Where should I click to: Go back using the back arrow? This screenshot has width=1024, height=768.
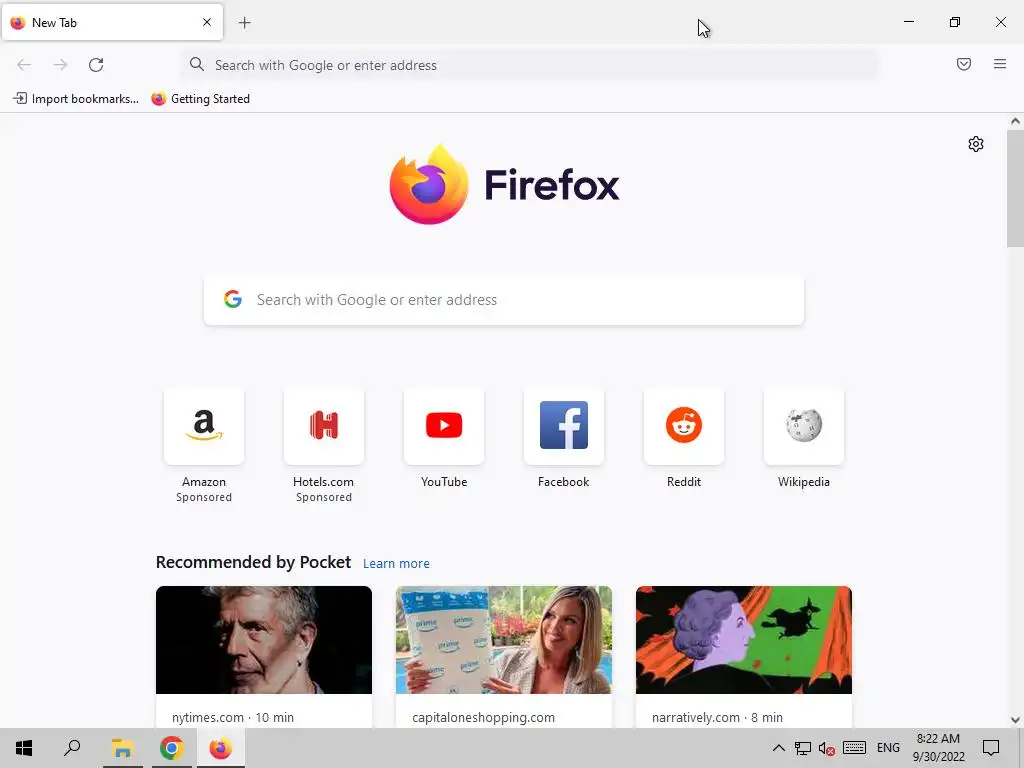click(24, 65)
